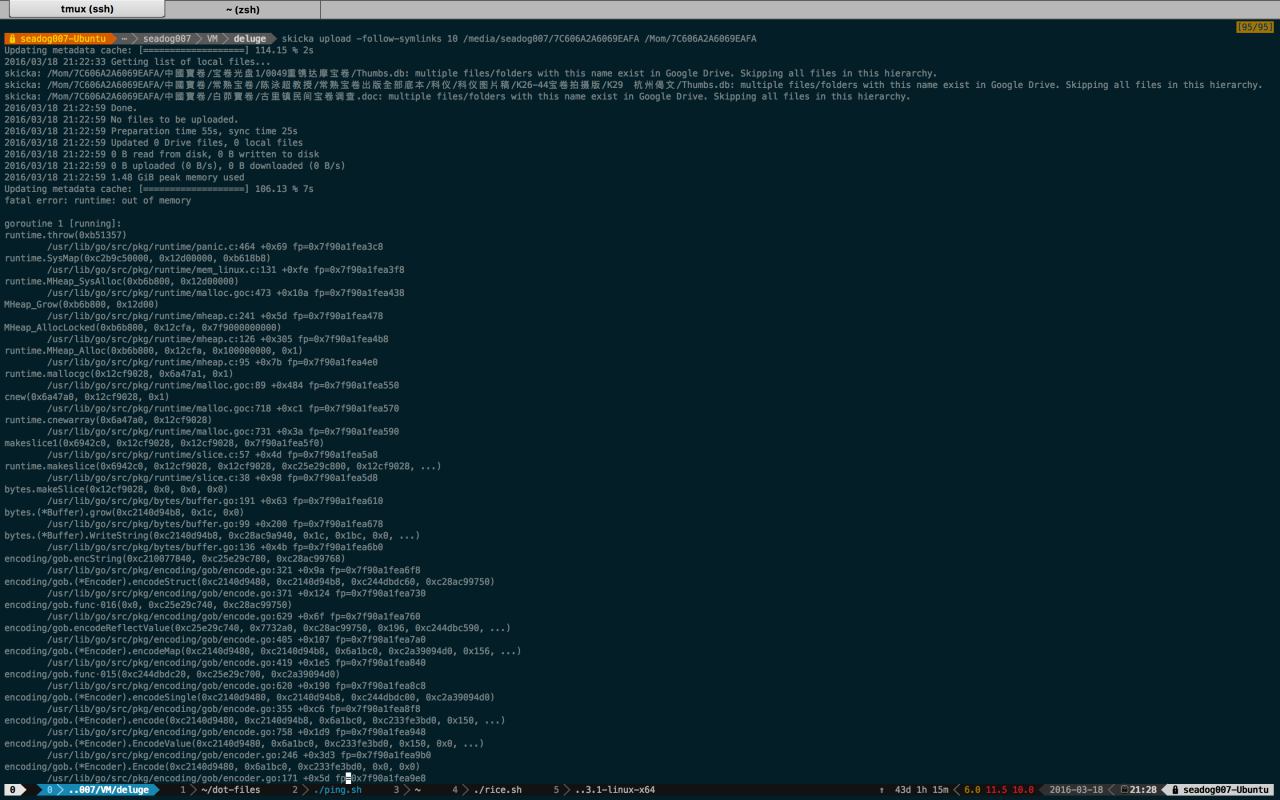Click the deluge path segment in prompt
The width and height of the screenshot is (1280, 800).
click(x=250, y=39)
